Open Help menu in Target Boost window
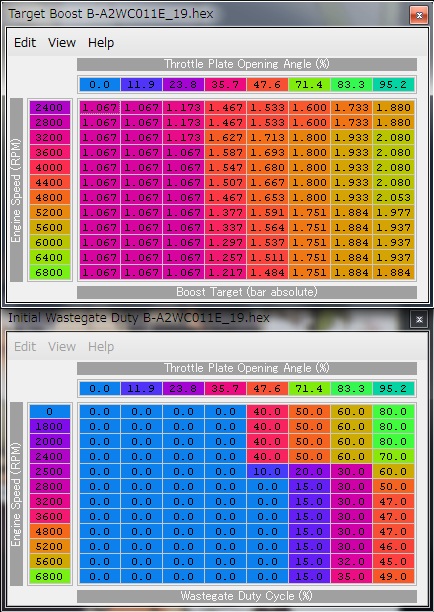Image resolution: width=434 pixels, height=612 pixels. (101, 43)
